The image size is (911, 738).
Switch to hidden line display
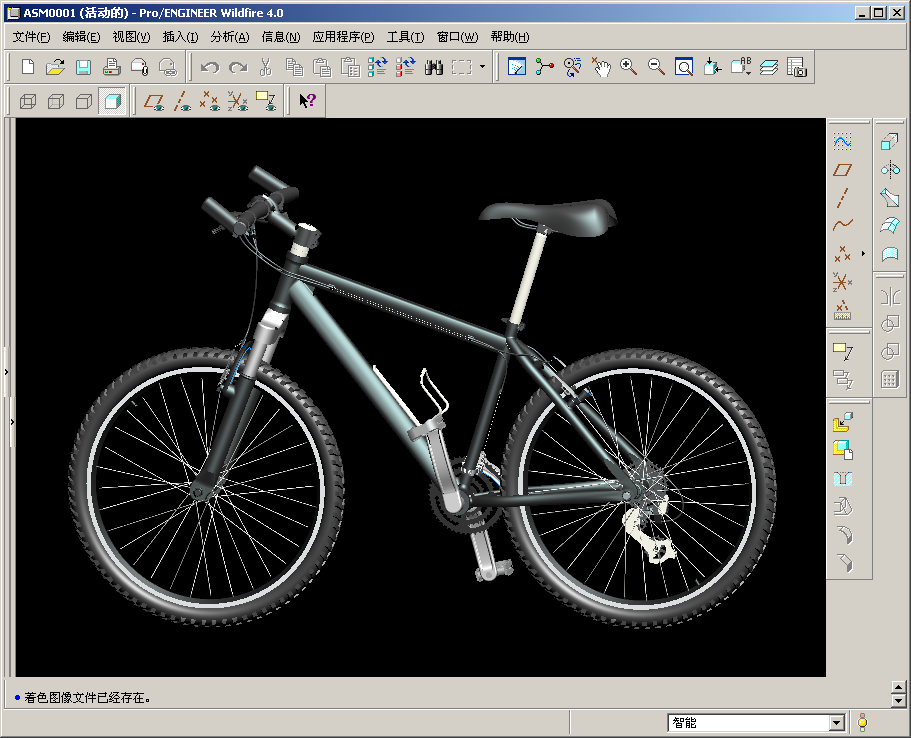click(x=56, y=102)
